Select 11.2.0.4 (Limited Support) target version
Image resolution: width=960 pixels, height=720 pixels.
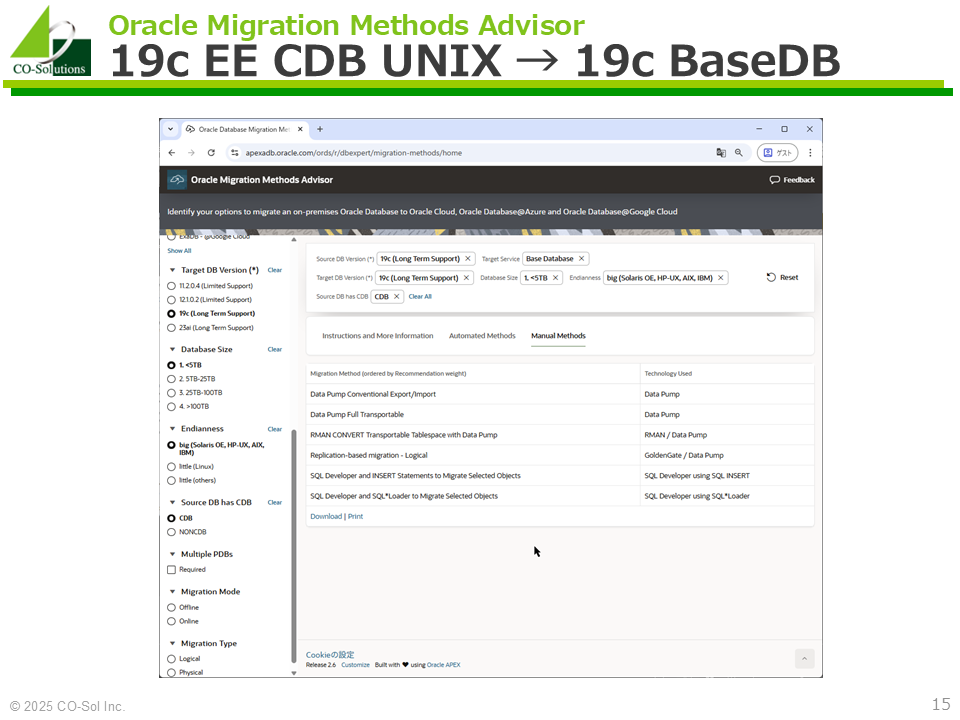click(x=171, y=286)
